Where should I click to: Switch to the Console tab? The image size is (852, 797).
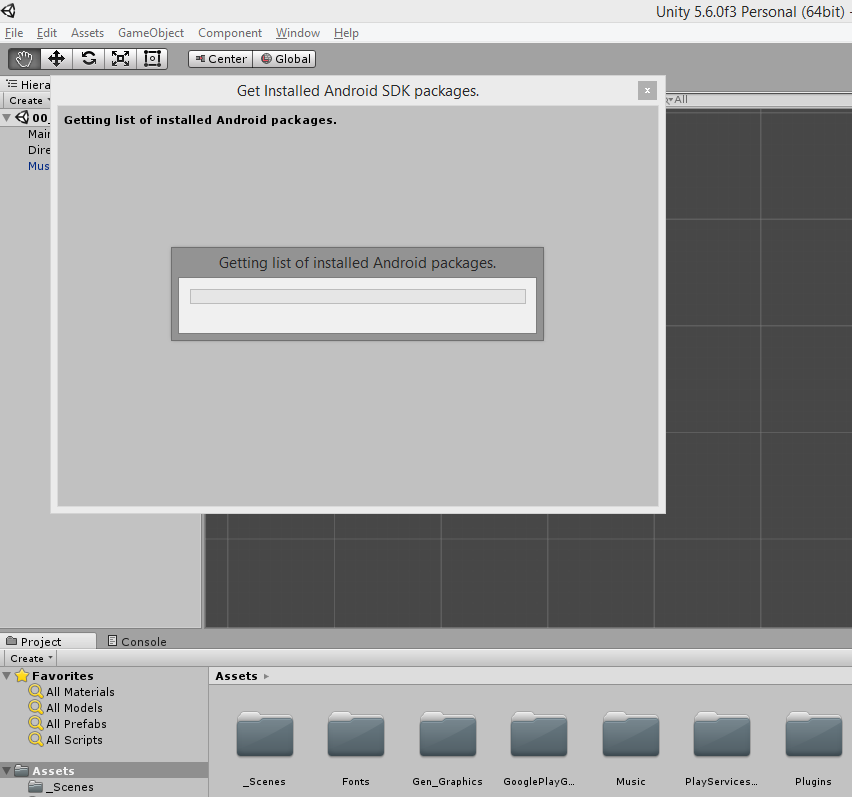tap(137, 642)
